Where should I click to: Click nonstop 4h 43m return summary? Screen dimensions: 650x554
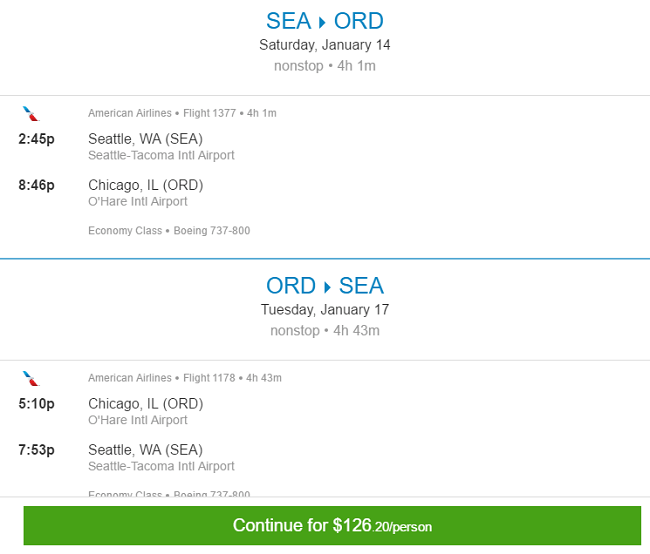(325, 331)
